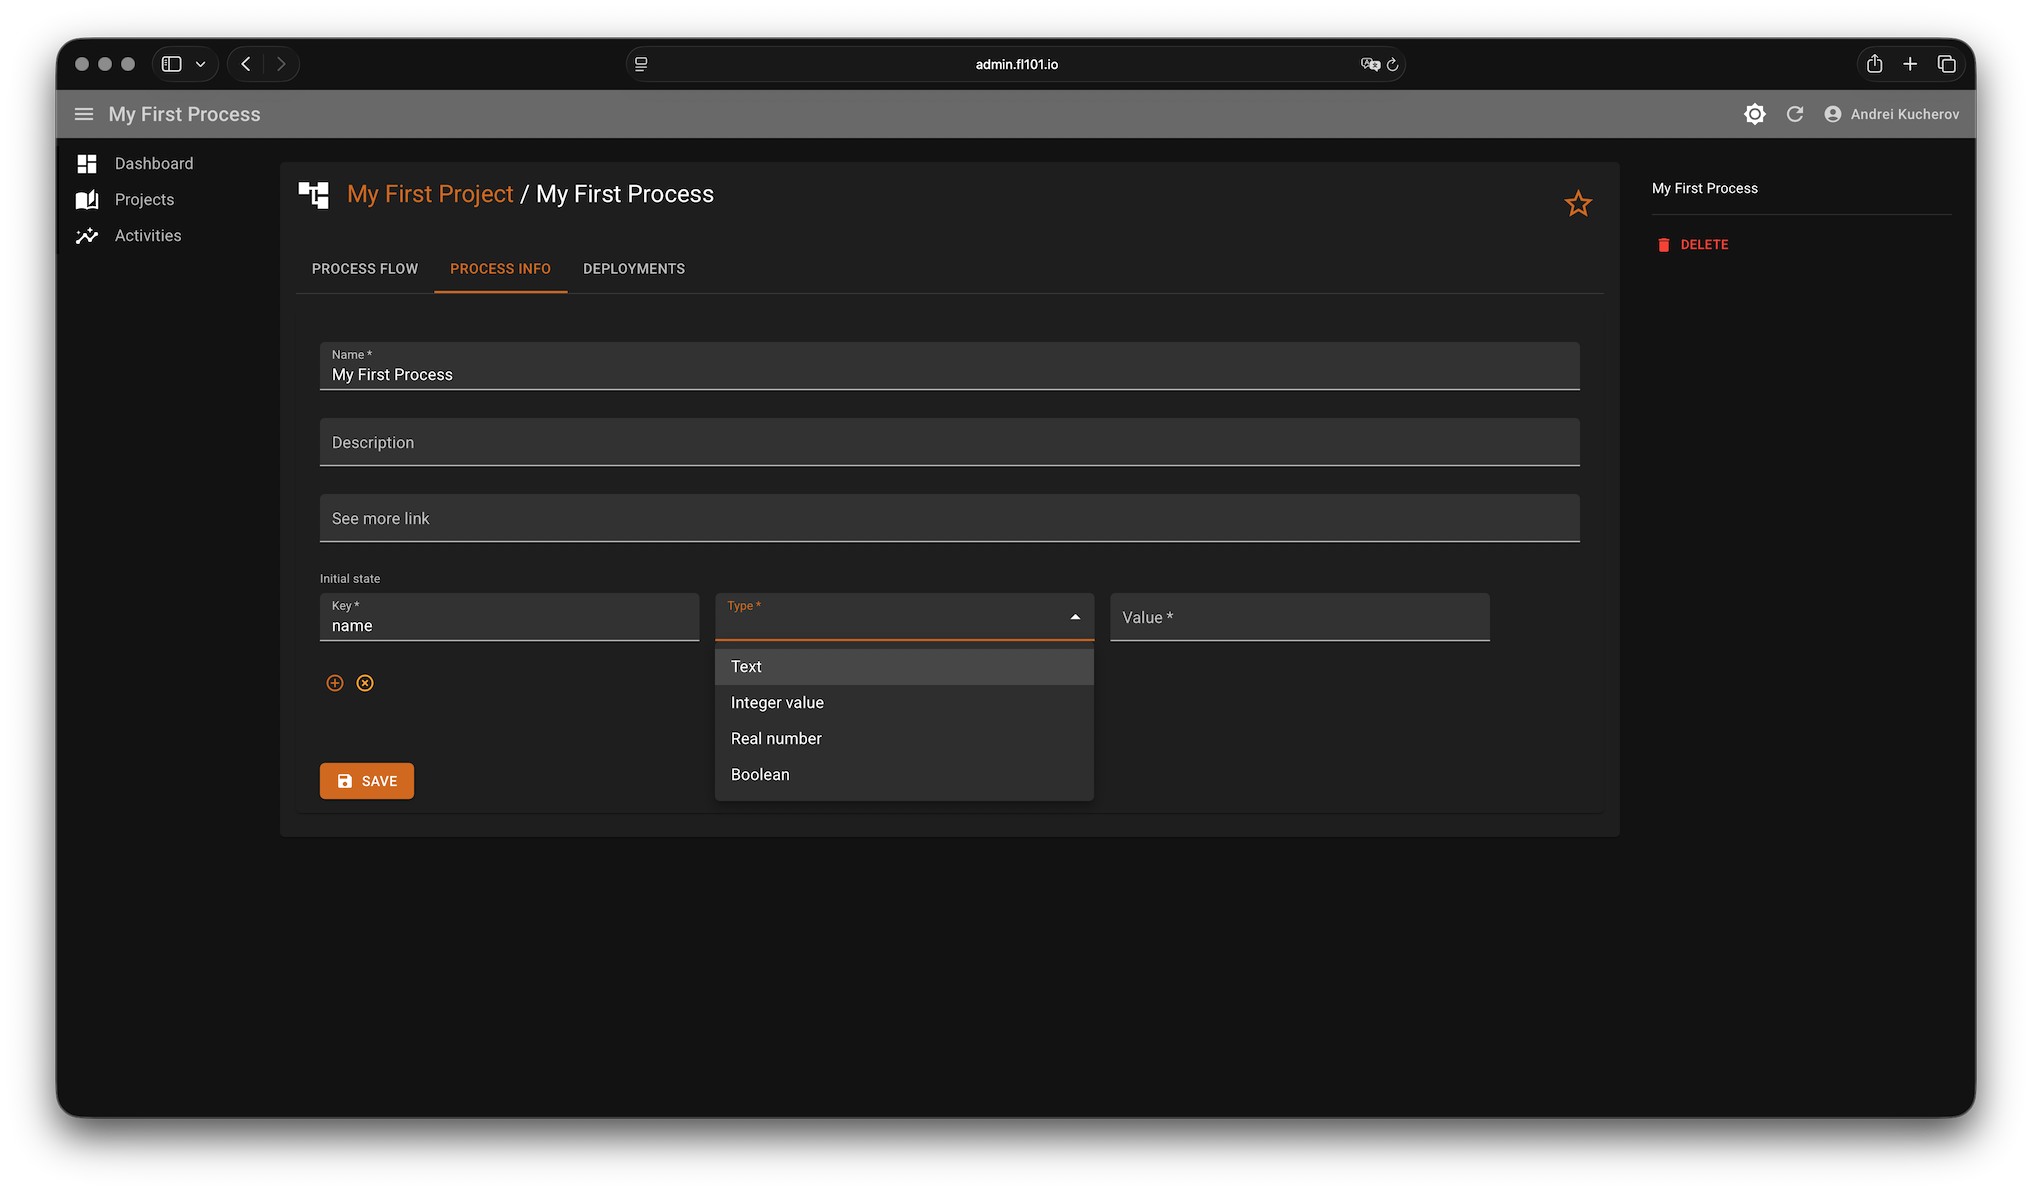The width and height of the screenshot is (2032, 1192).
Task: Click the red Delete button
Action: point(1693,244)
